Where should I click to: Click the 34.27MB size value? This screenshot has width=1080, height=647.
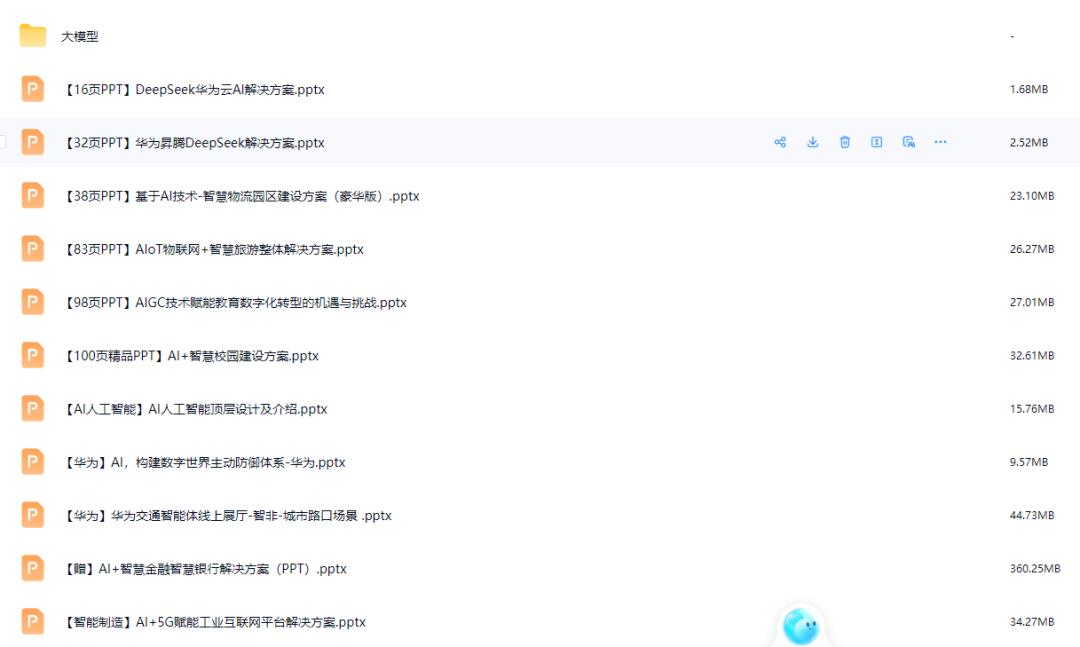pos(1032,622)
